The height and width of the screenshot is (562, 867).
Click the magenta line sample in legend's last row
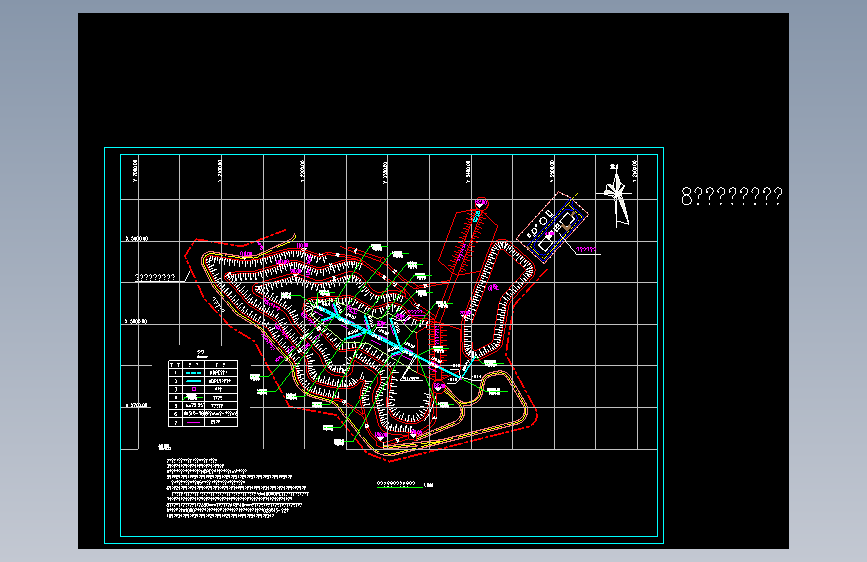(193, 422)
